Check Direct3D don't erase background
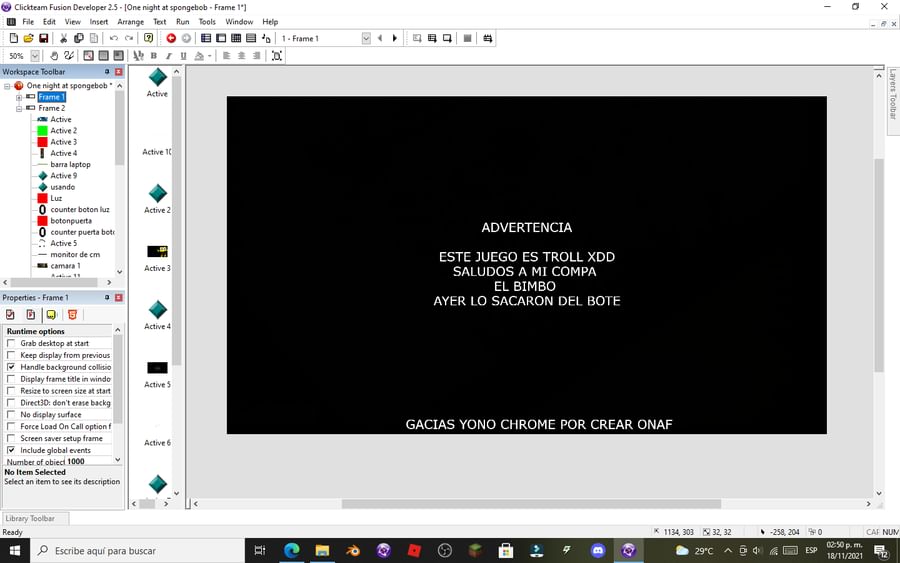900x563 pixels. click(11, 403)
